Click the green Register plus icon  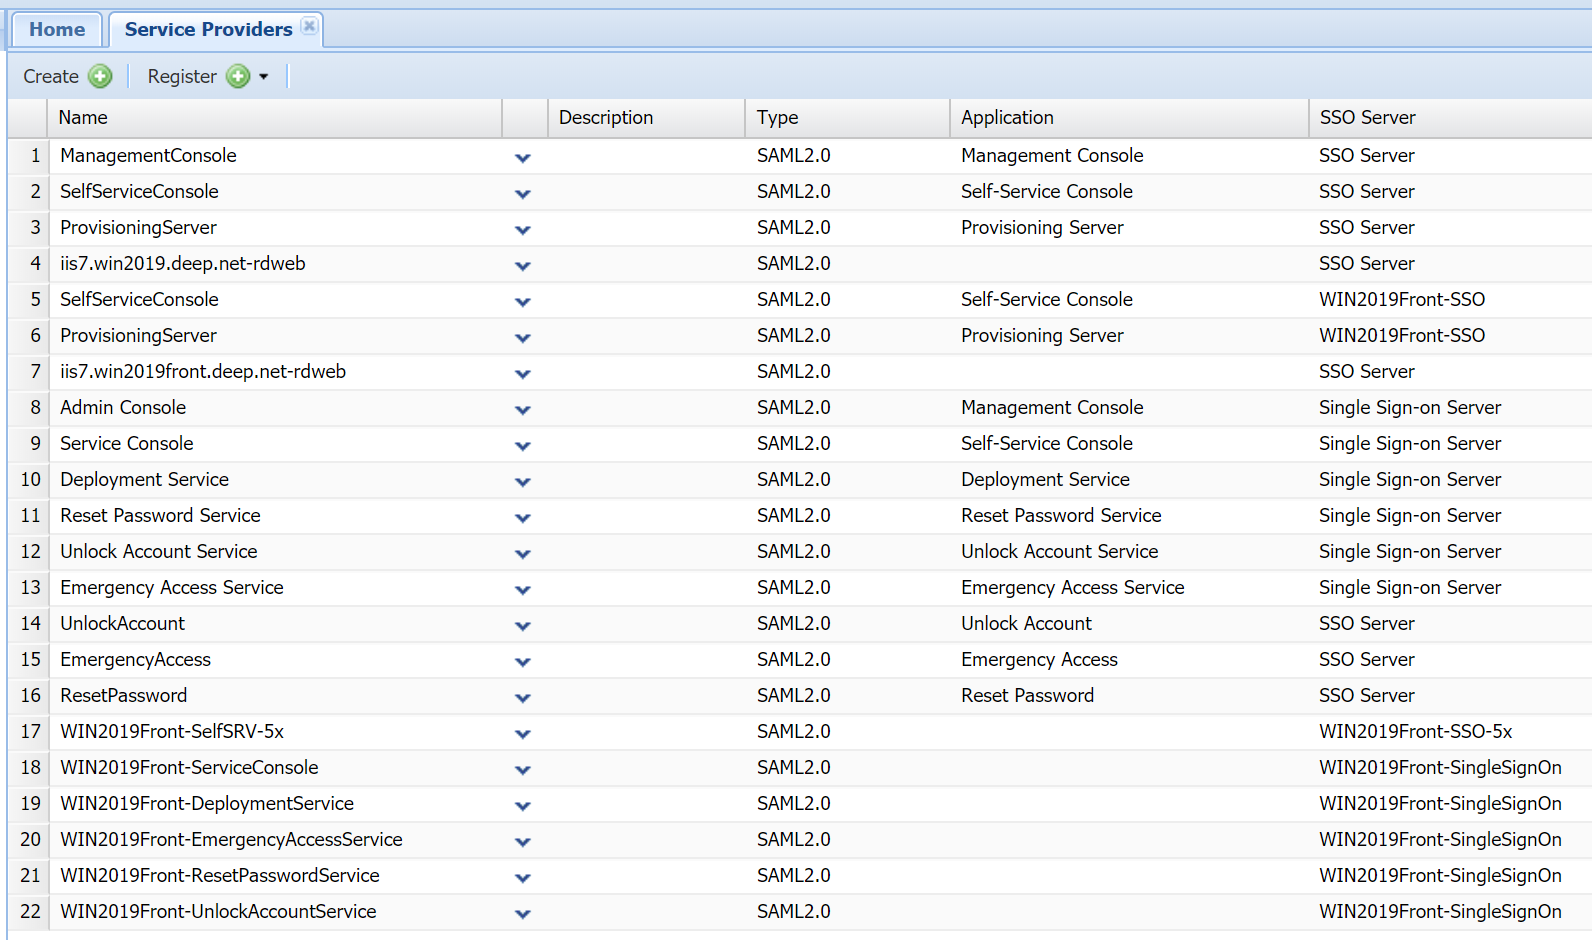(238, 77)
